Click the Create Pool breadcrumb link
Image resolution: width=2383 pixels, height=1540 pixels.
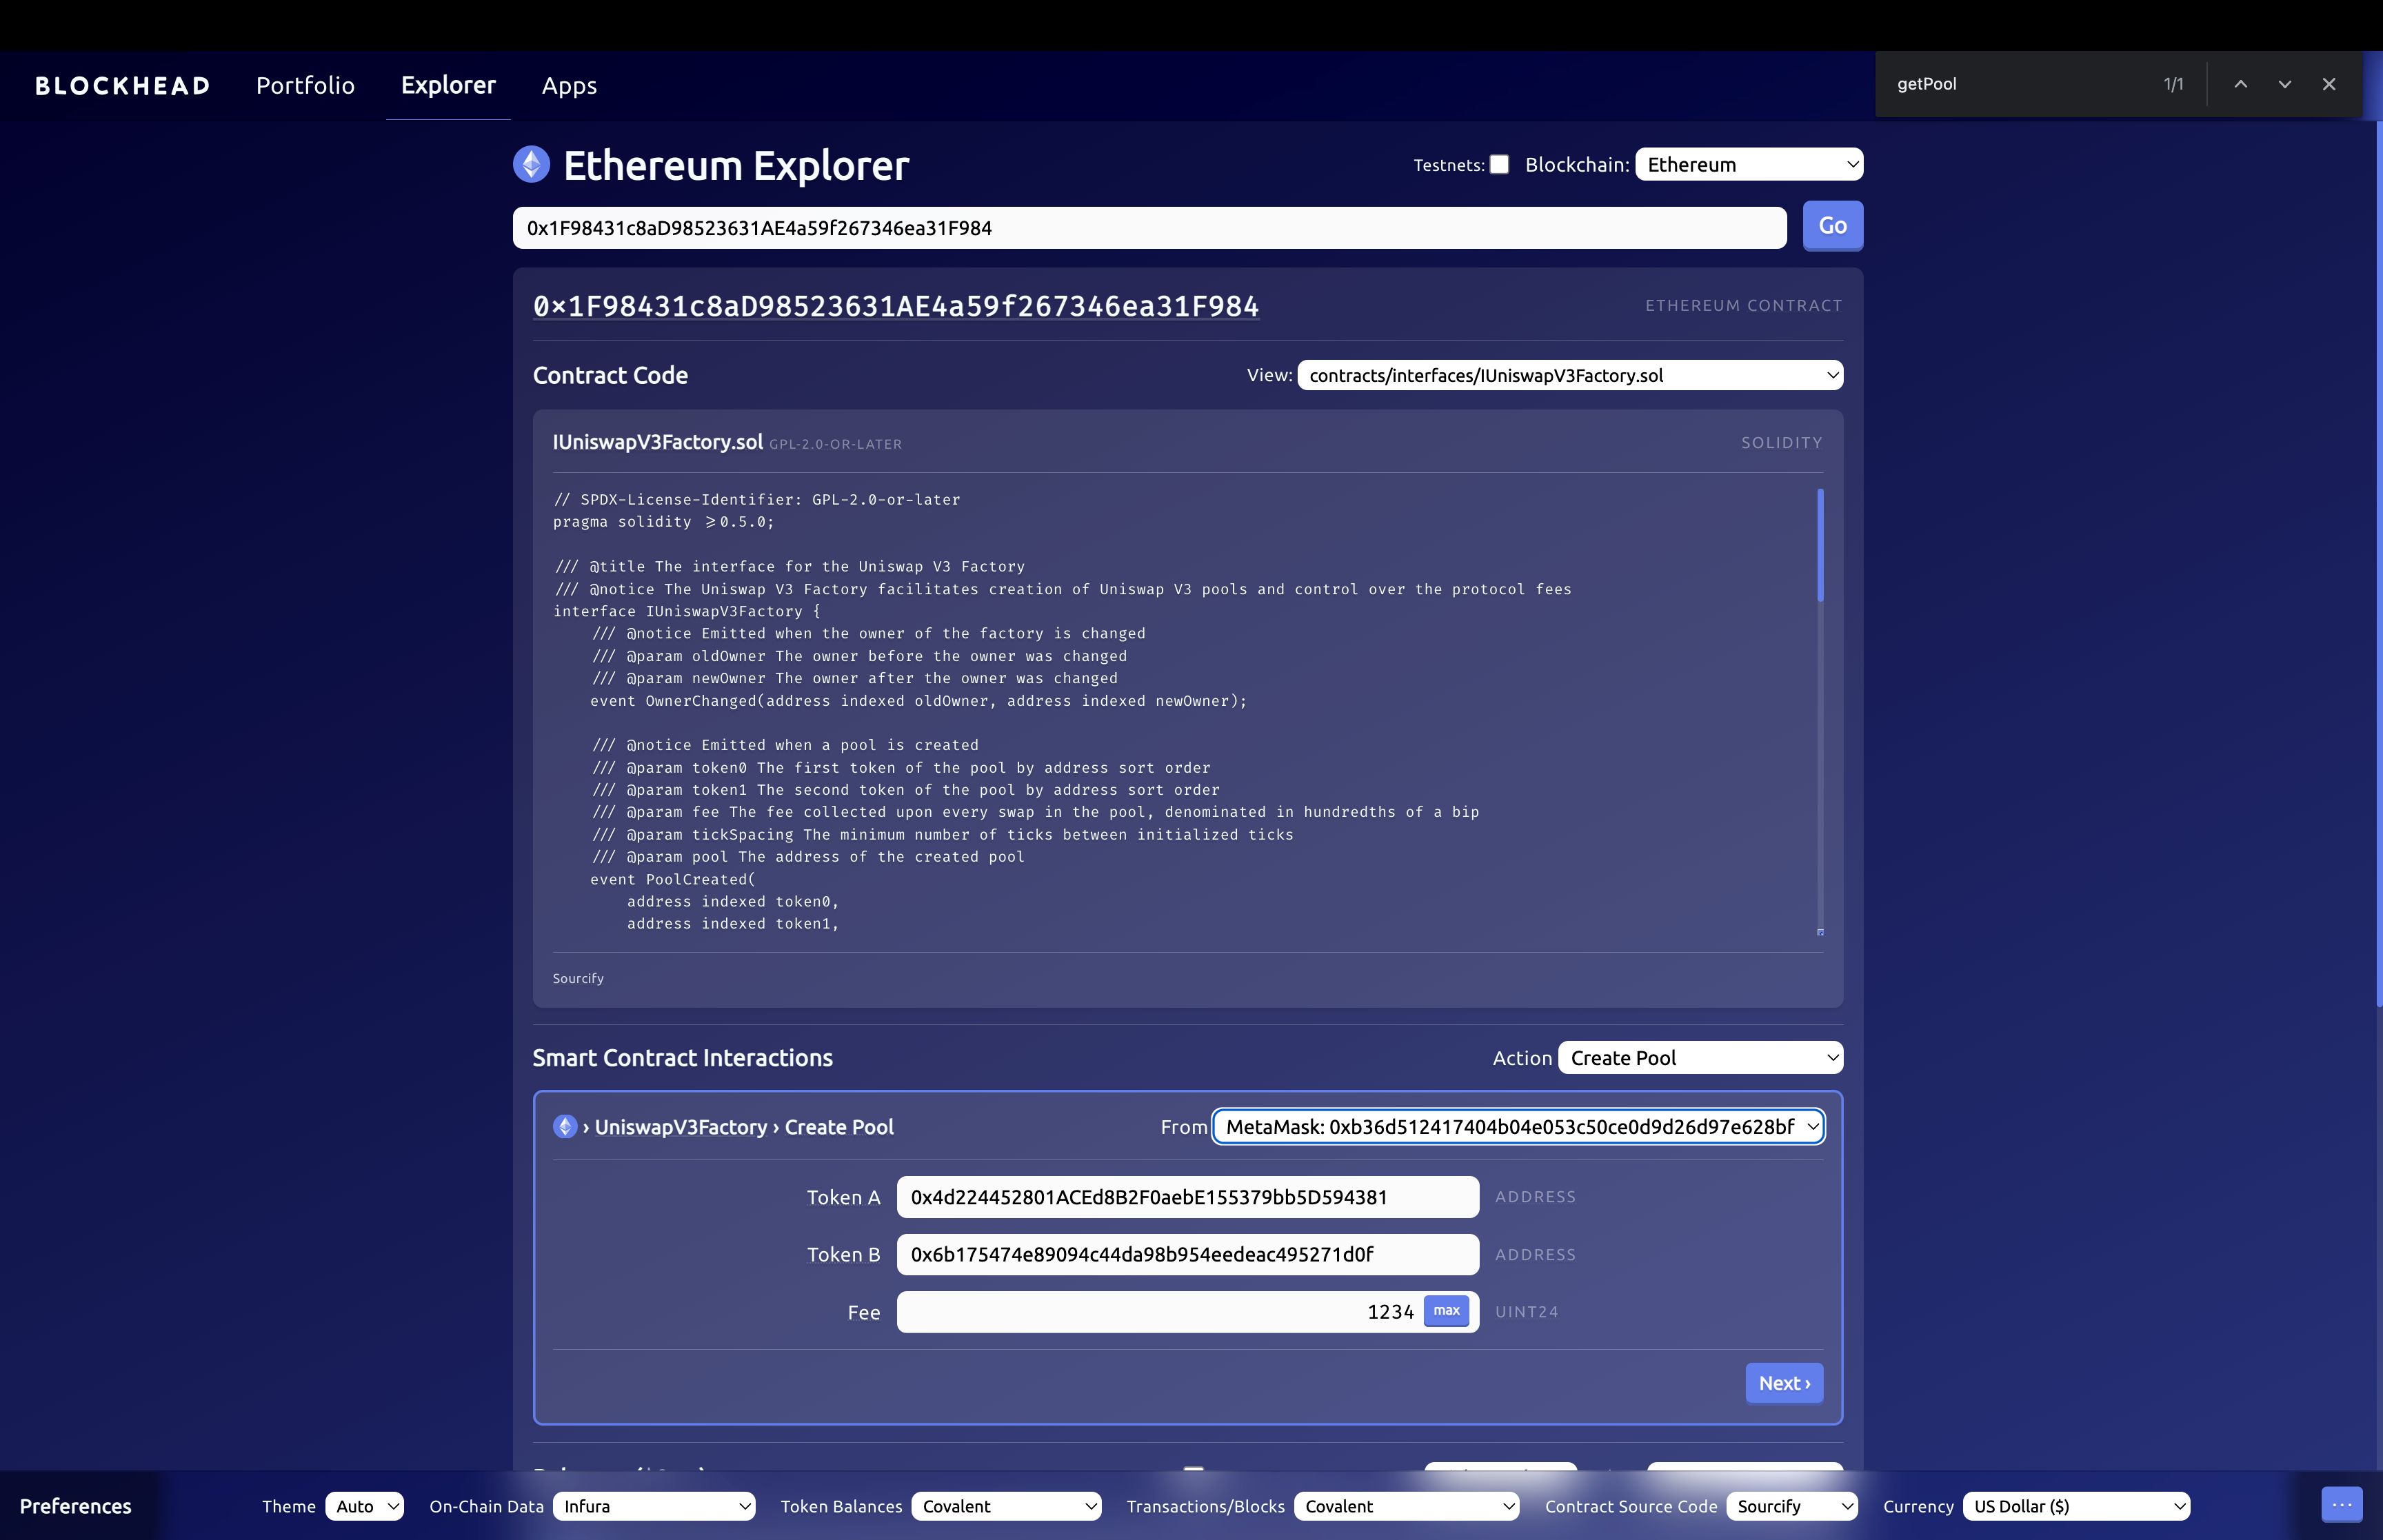839,1127
